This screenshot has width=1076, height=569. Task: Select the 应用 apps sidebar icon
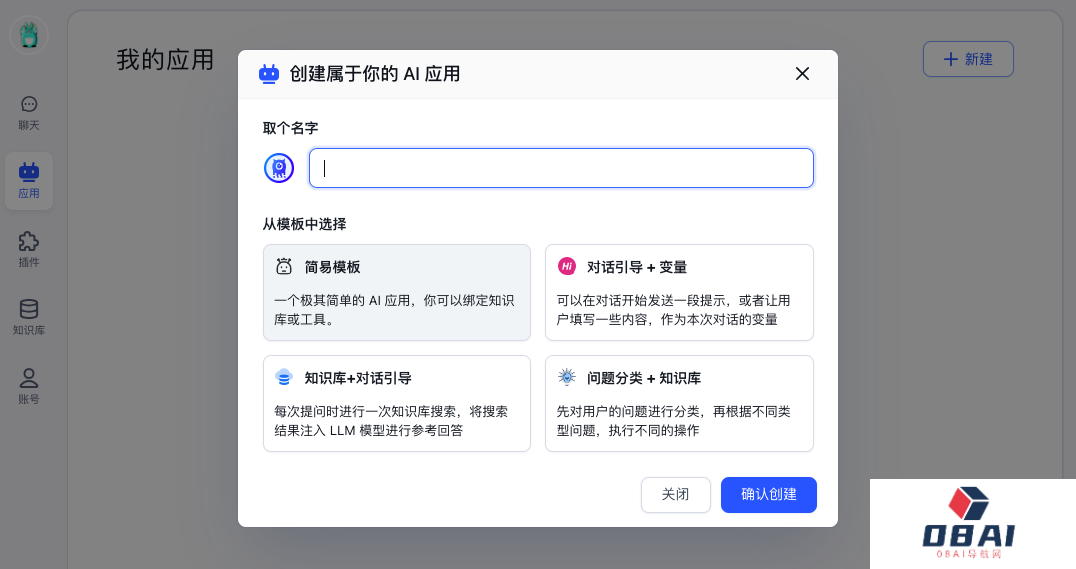coord(29,181)
